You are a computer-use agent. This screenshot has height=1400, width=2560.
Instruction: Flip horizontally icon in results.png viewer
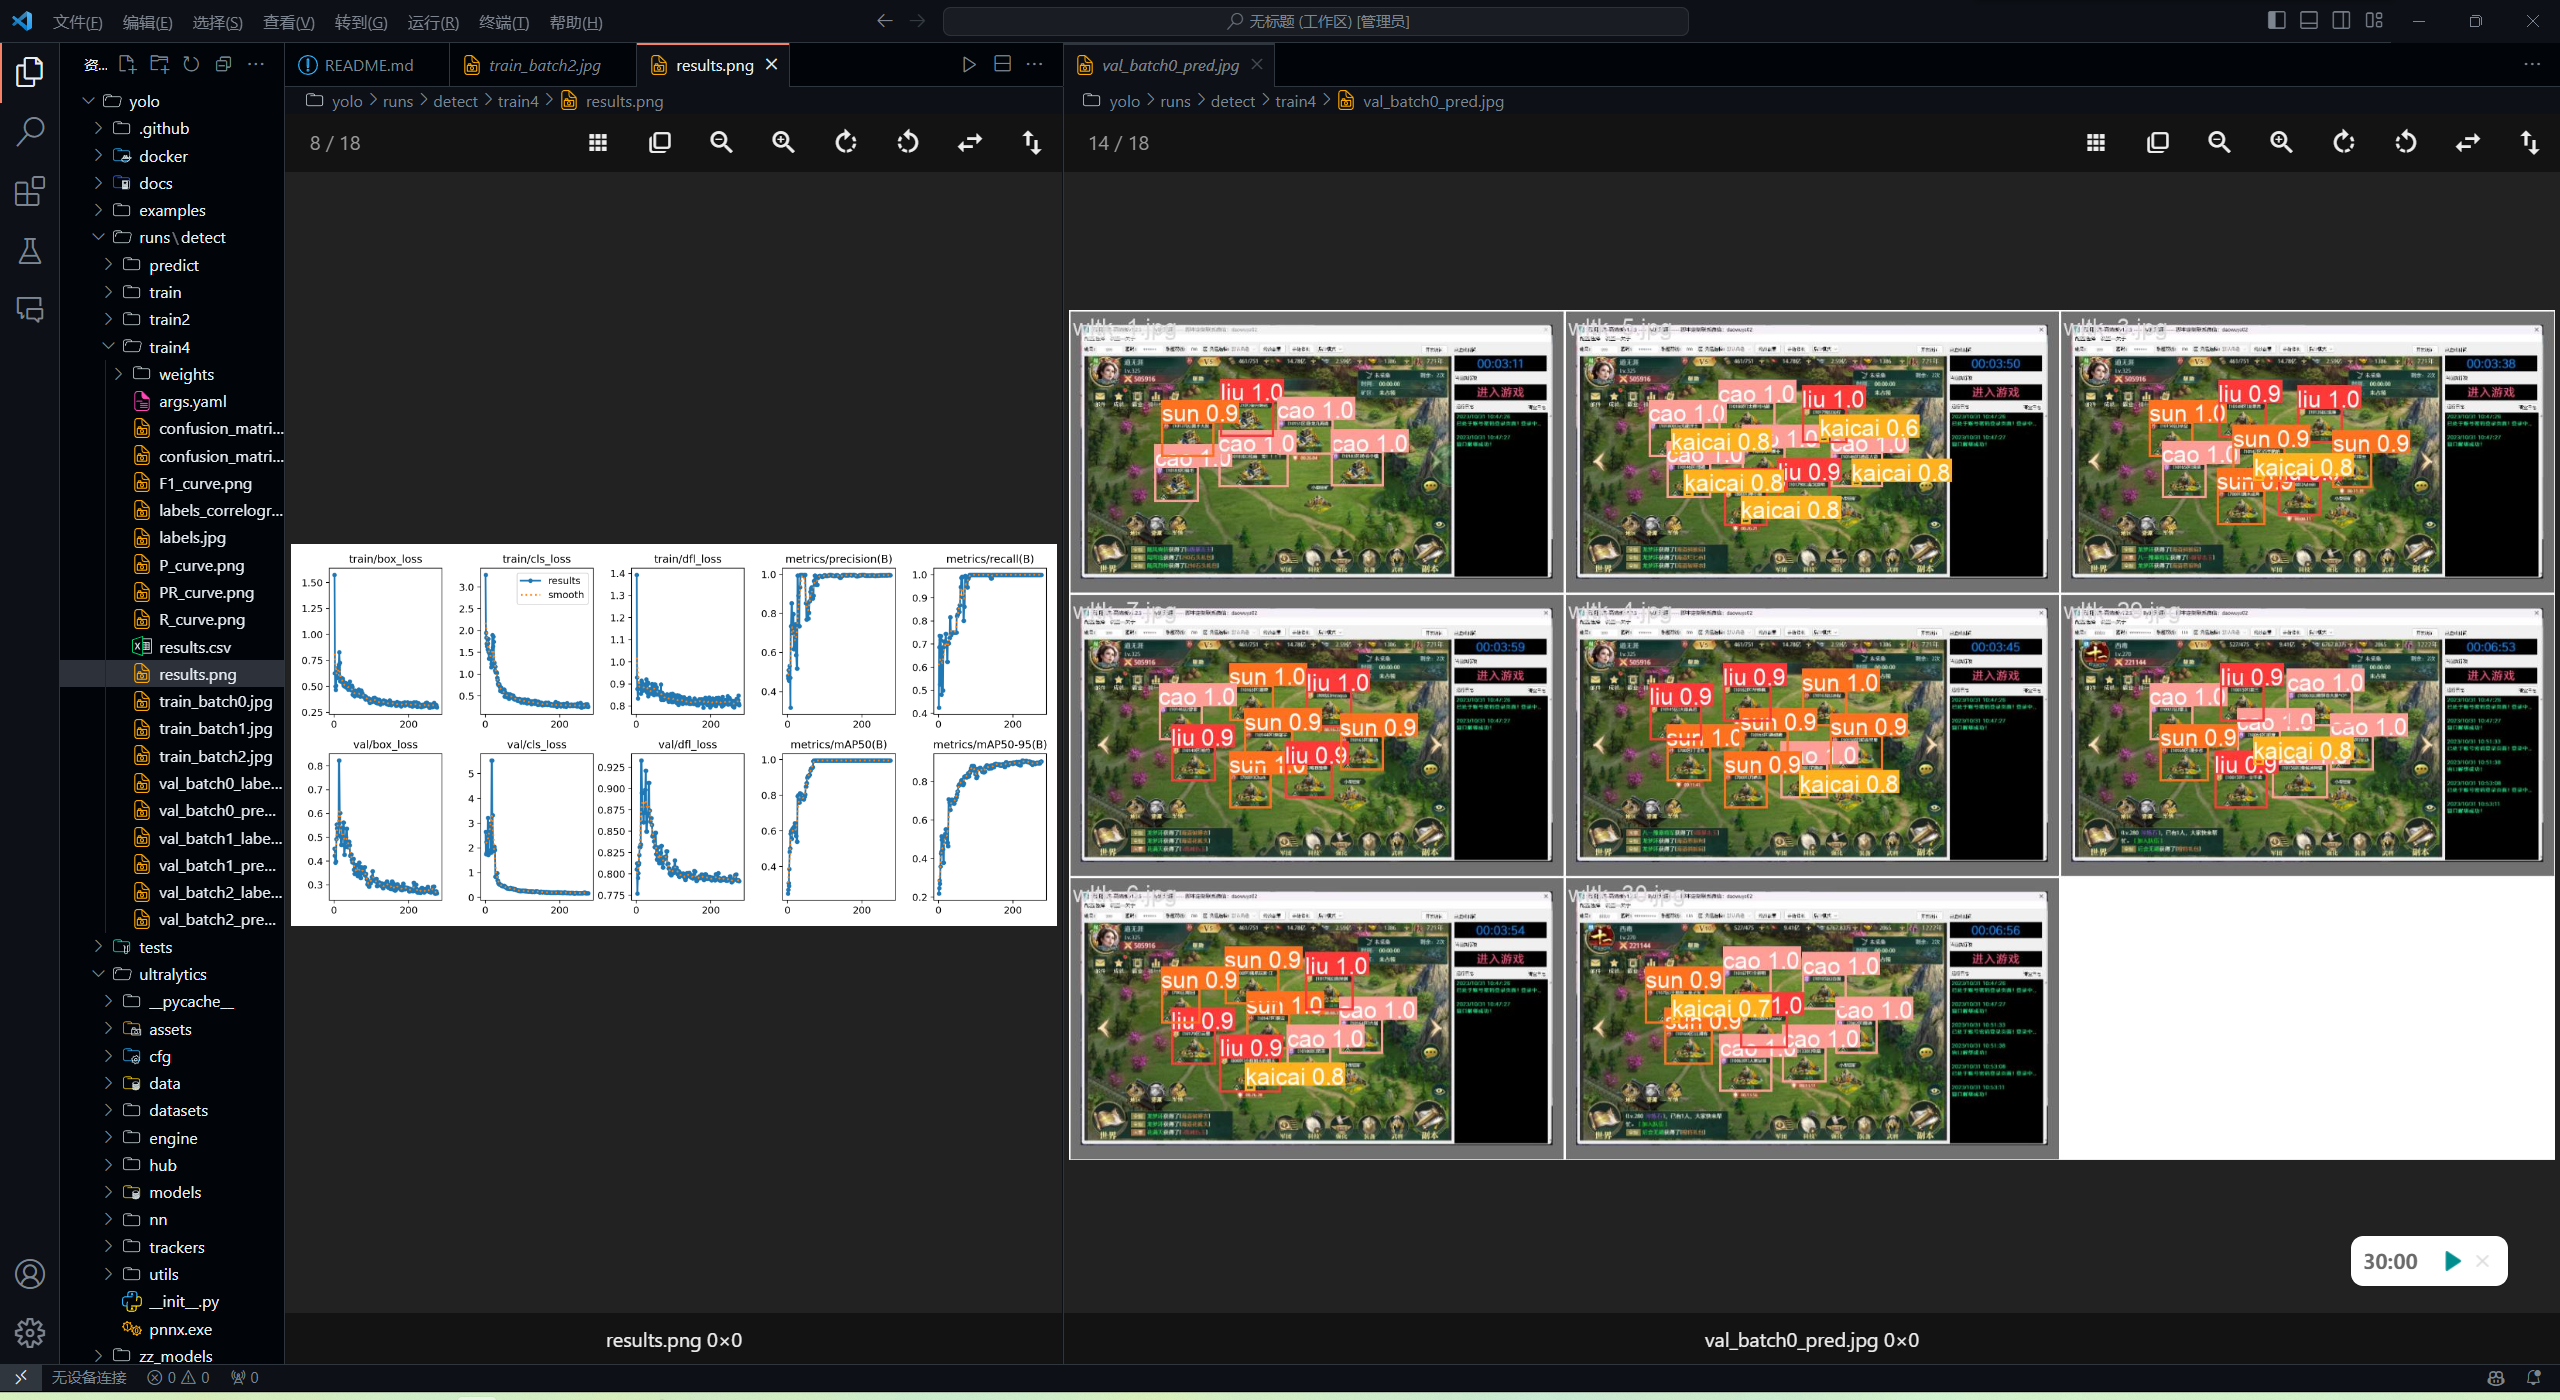point(969,143)
